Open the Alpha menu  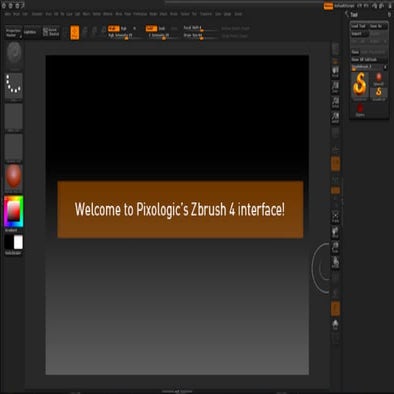point(8,14)
